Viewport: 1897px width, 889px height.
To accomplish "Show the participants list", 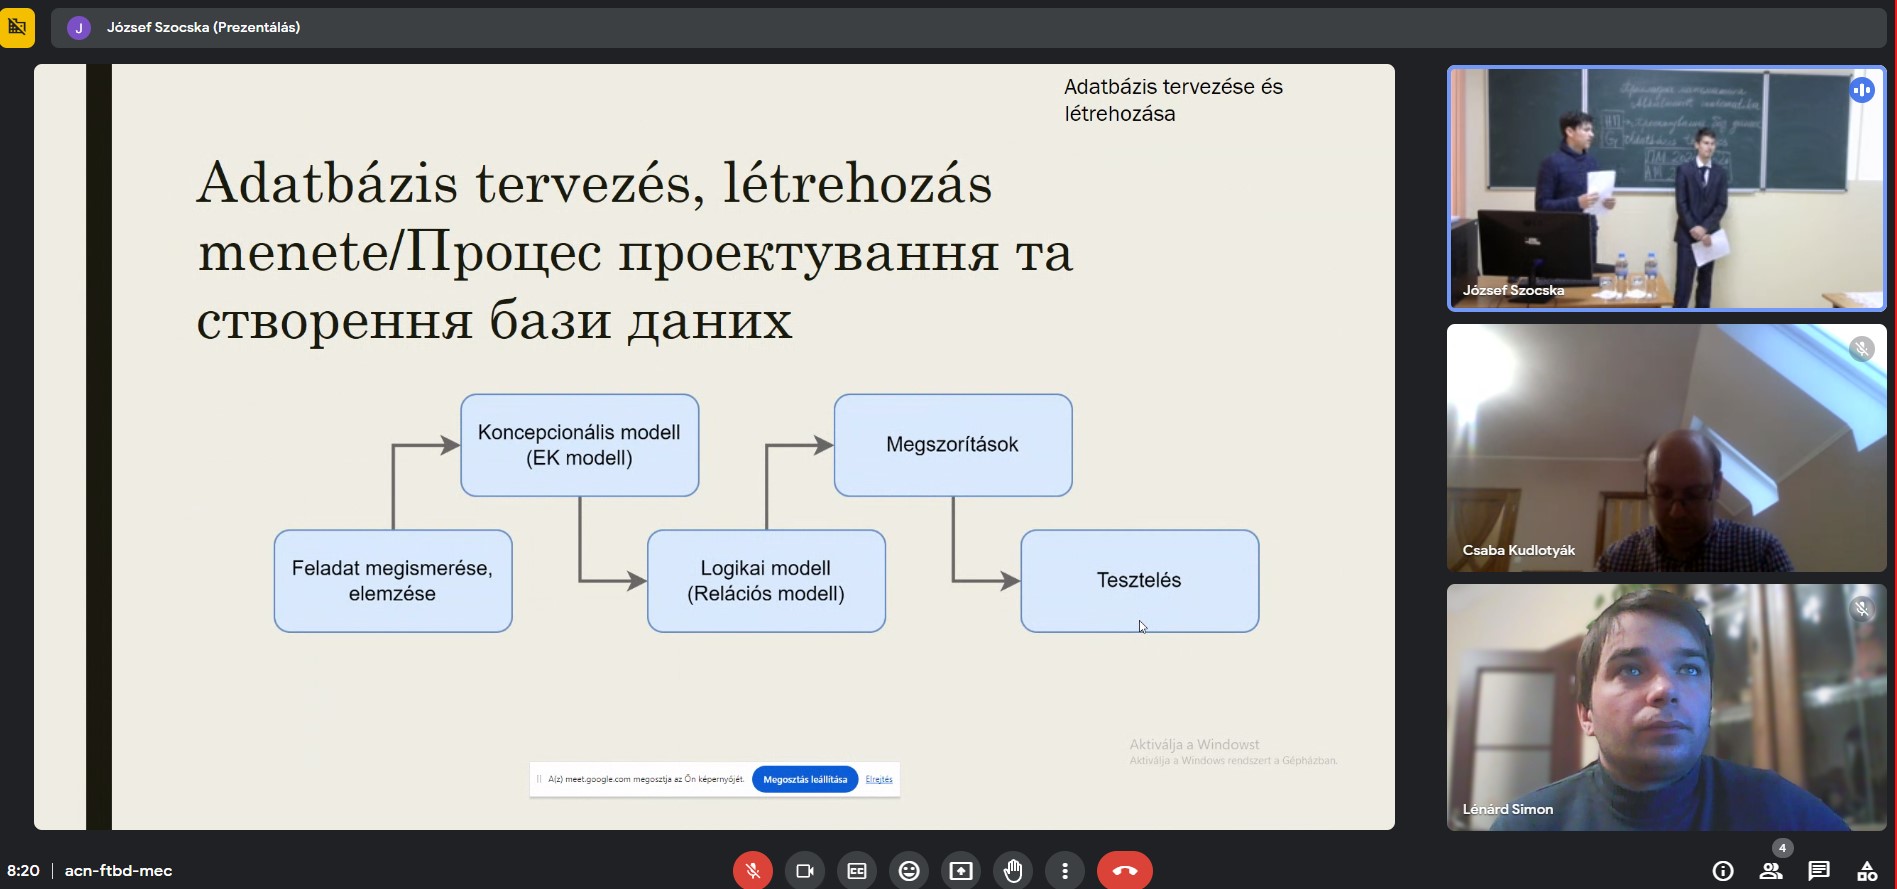I will (x=1770, y=870).
